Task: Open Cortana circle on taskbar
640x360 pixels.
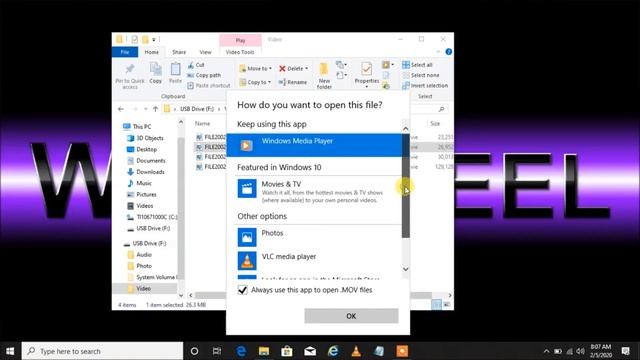Action: (194, 351)
